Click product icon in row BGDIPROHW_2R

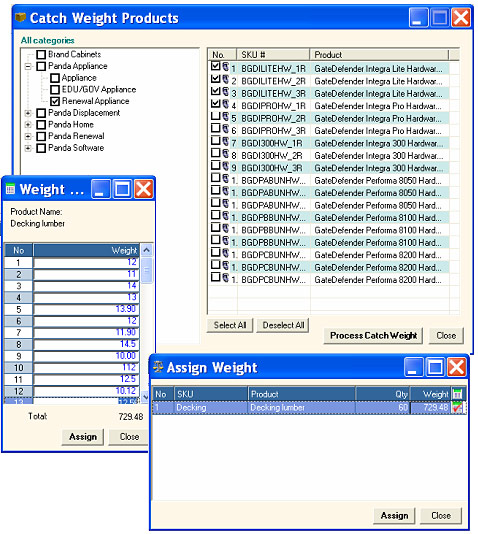225,116
